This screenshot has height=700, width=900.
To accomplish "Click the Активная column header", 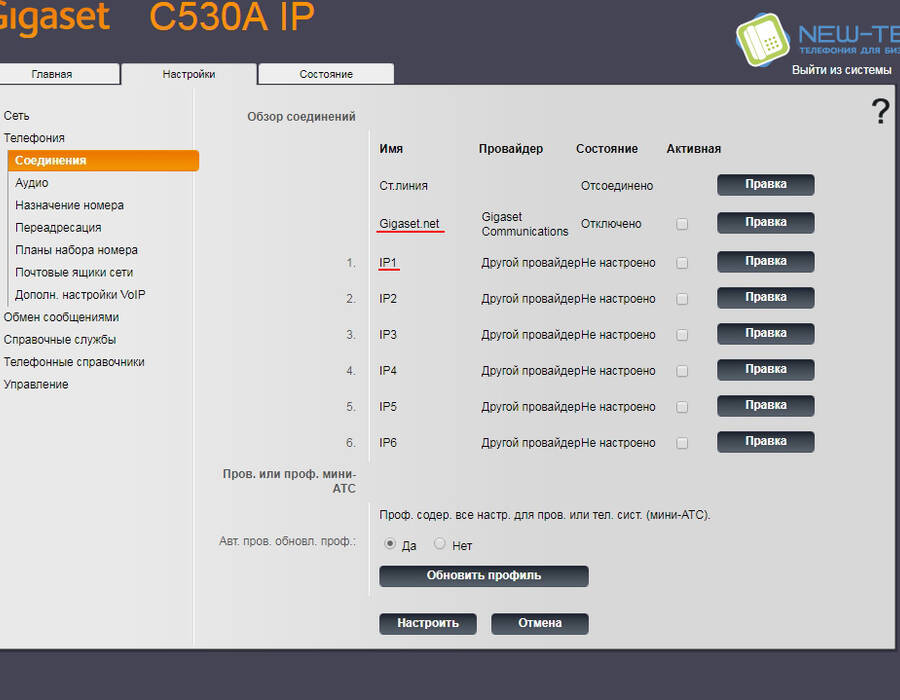I will [693, 149].
